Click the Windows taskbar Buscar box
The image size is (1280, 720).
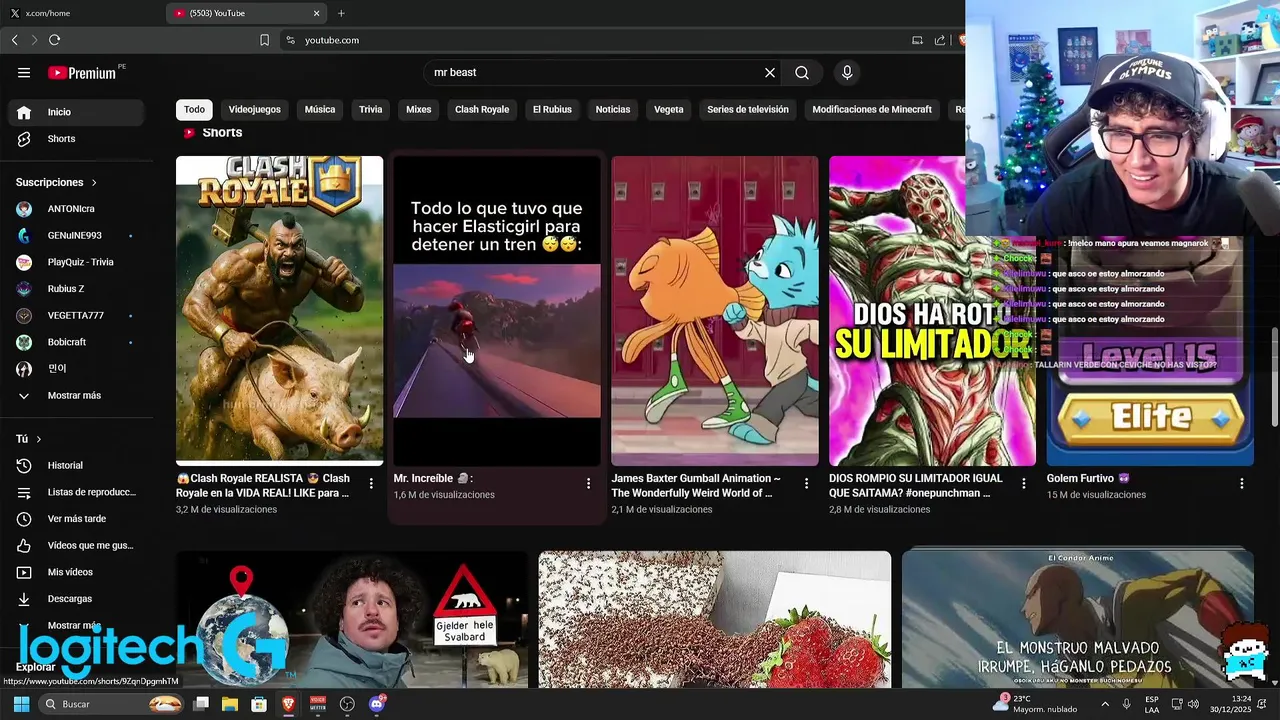[112, 704]
